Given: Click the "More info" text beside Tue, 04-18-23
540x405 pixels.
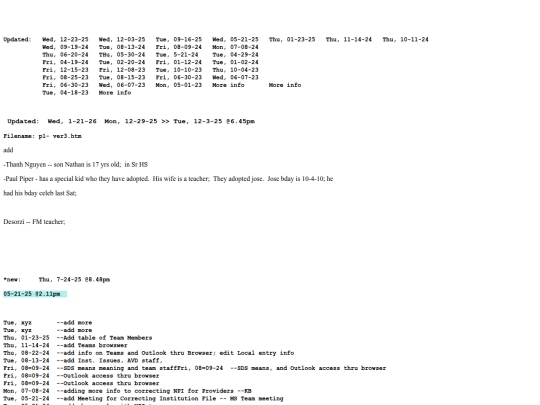Looking at the screenshot, I should [115, 92].
